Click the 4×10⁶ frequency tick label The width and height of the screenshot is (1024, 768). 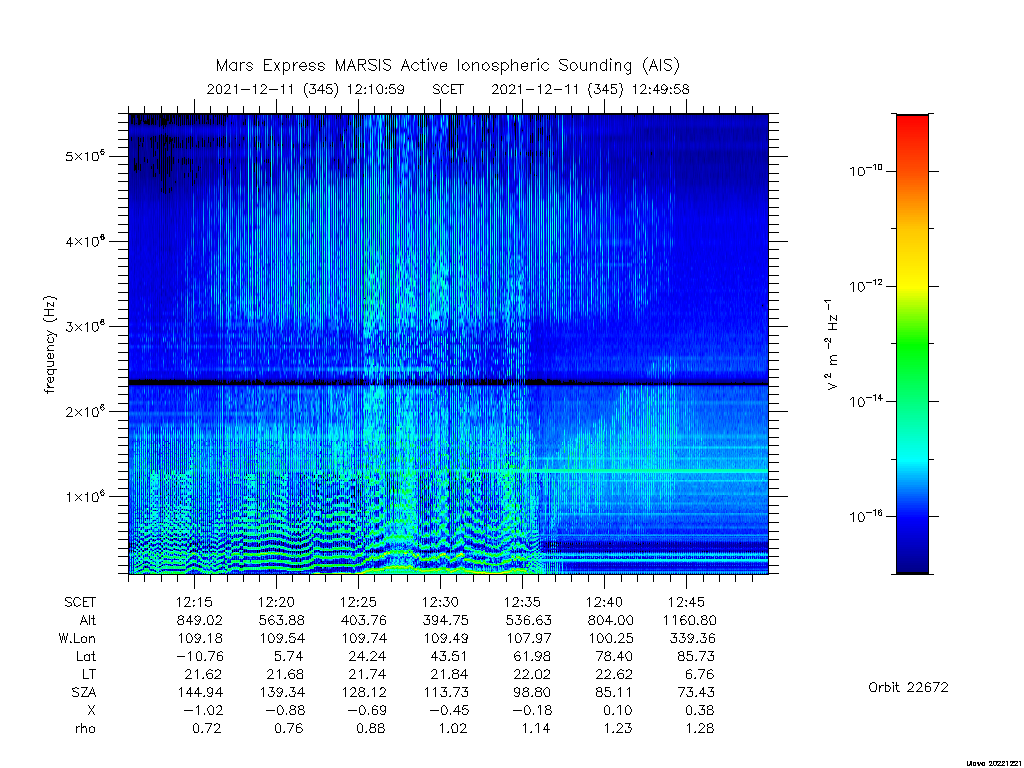pyautogui.click(x=85, y=241)
